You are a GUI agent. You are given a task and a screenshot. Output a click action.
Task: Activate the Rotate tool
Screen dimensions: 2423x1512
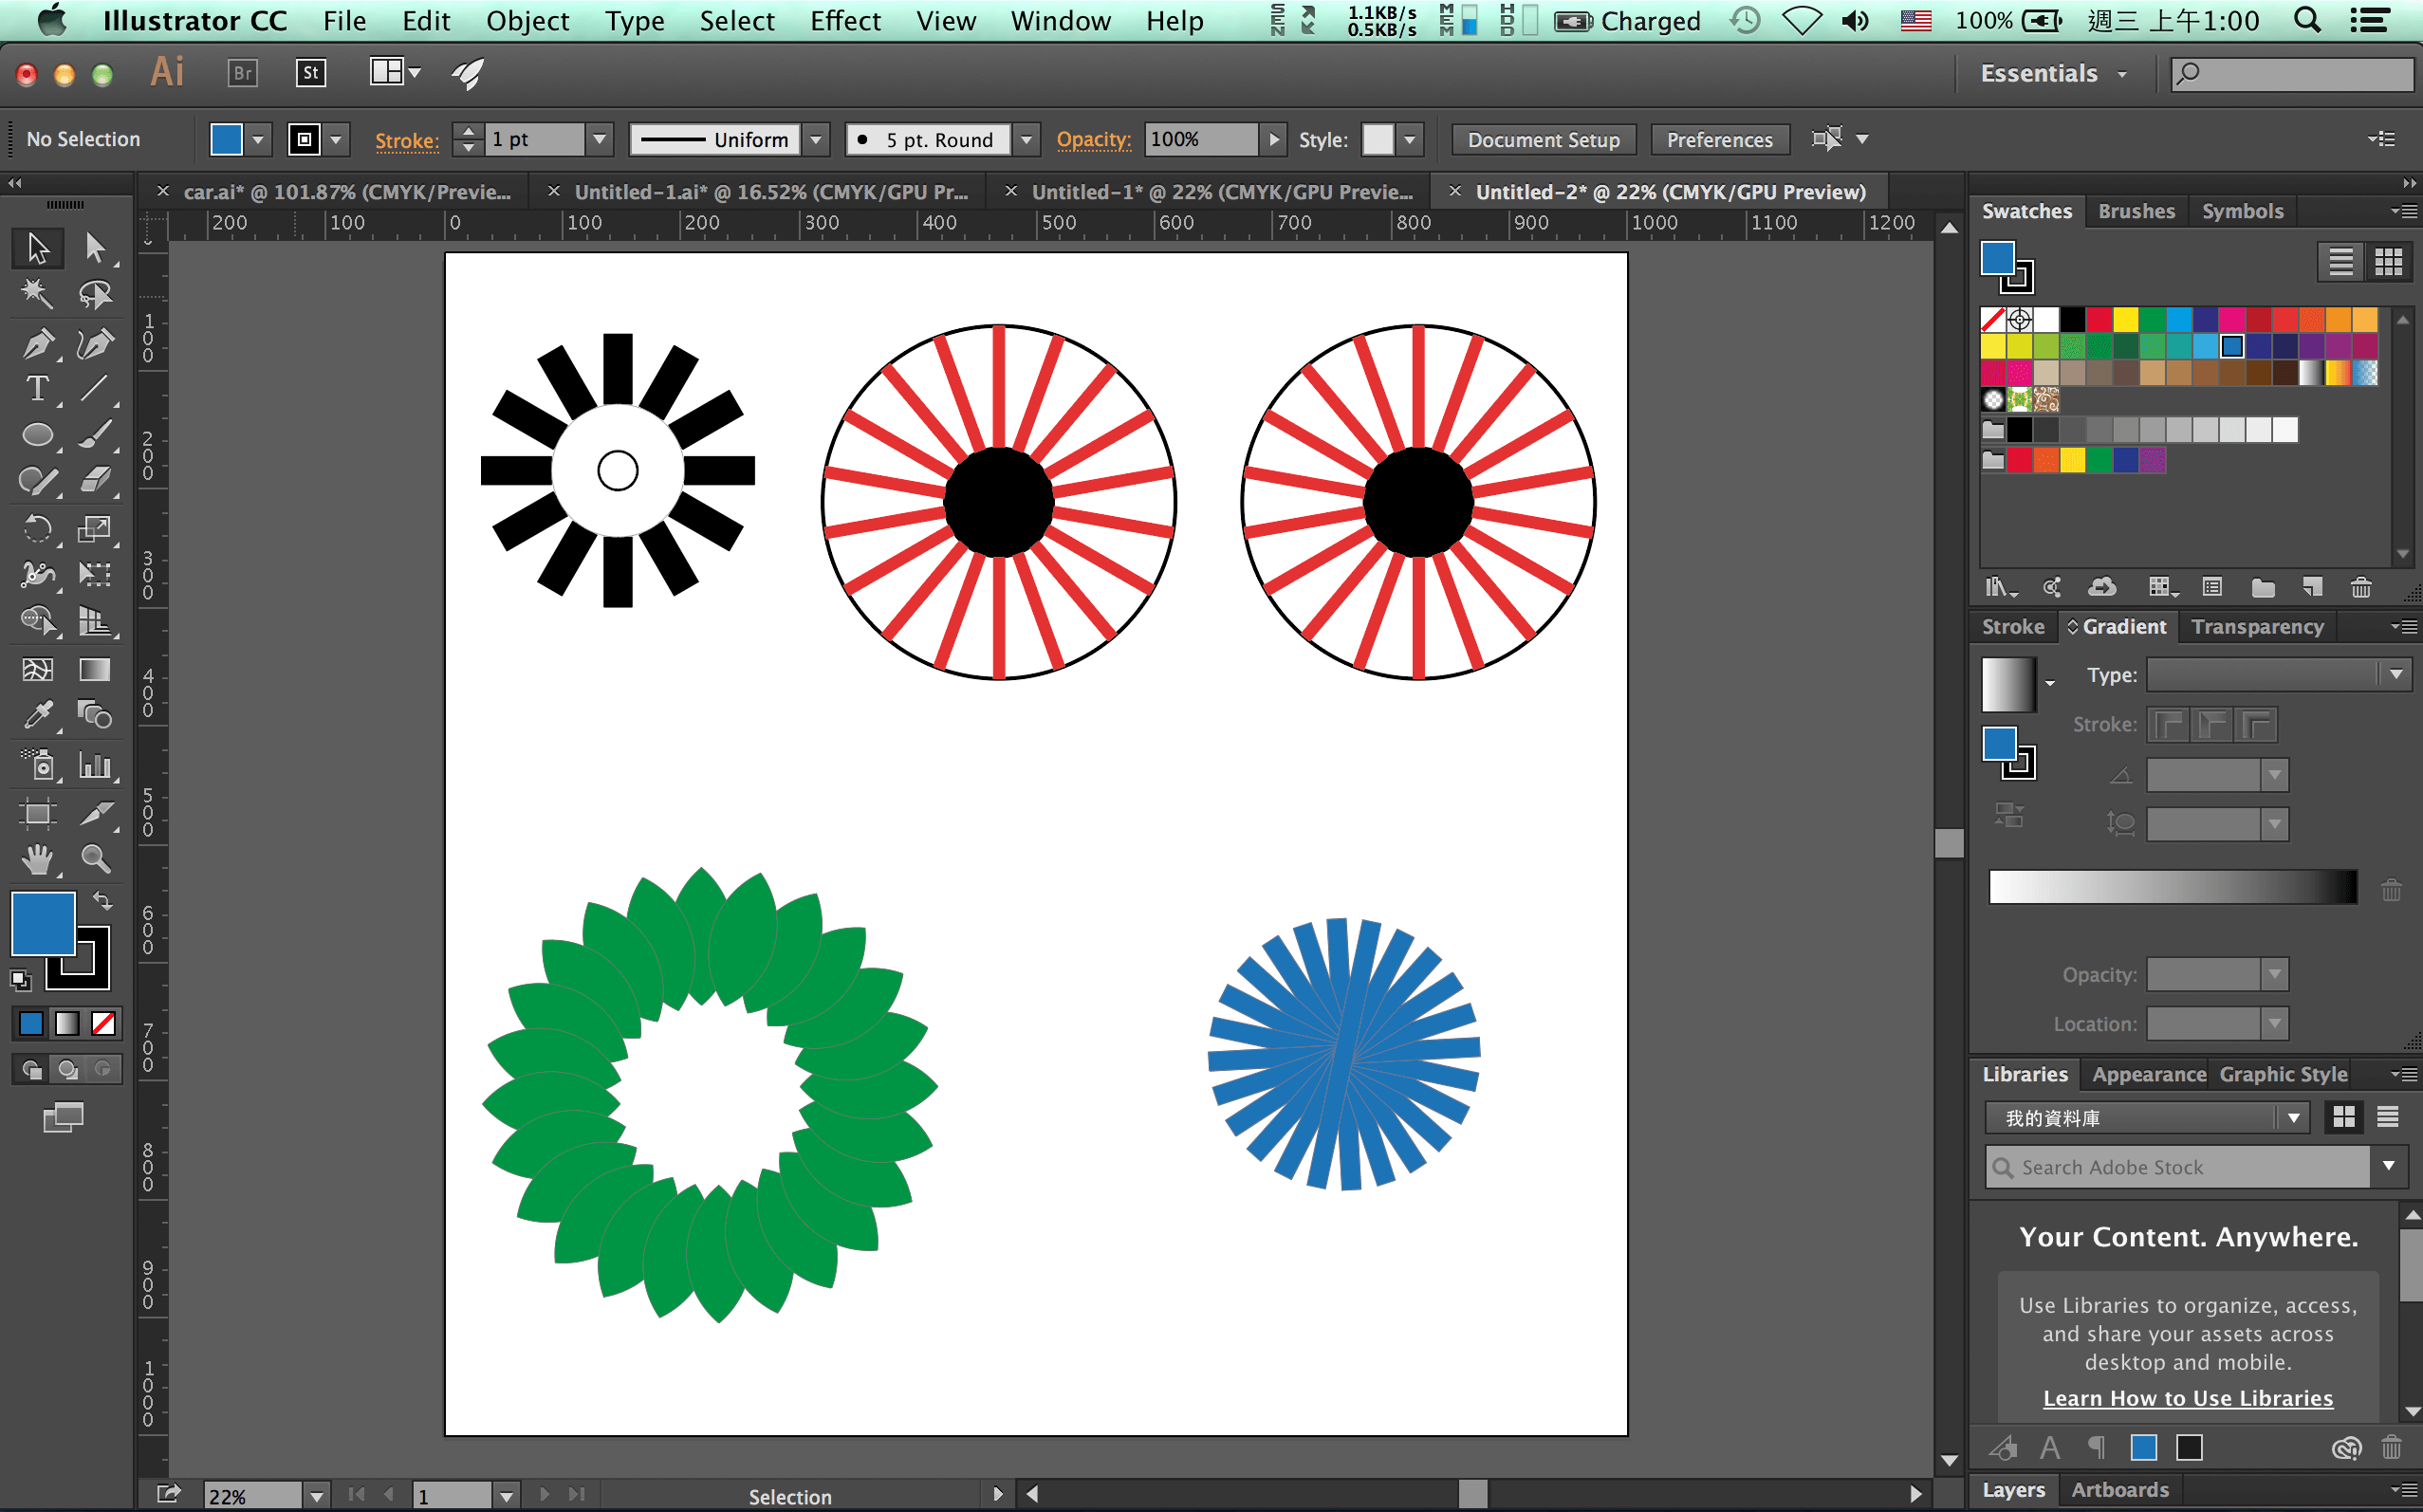point(38,529)
